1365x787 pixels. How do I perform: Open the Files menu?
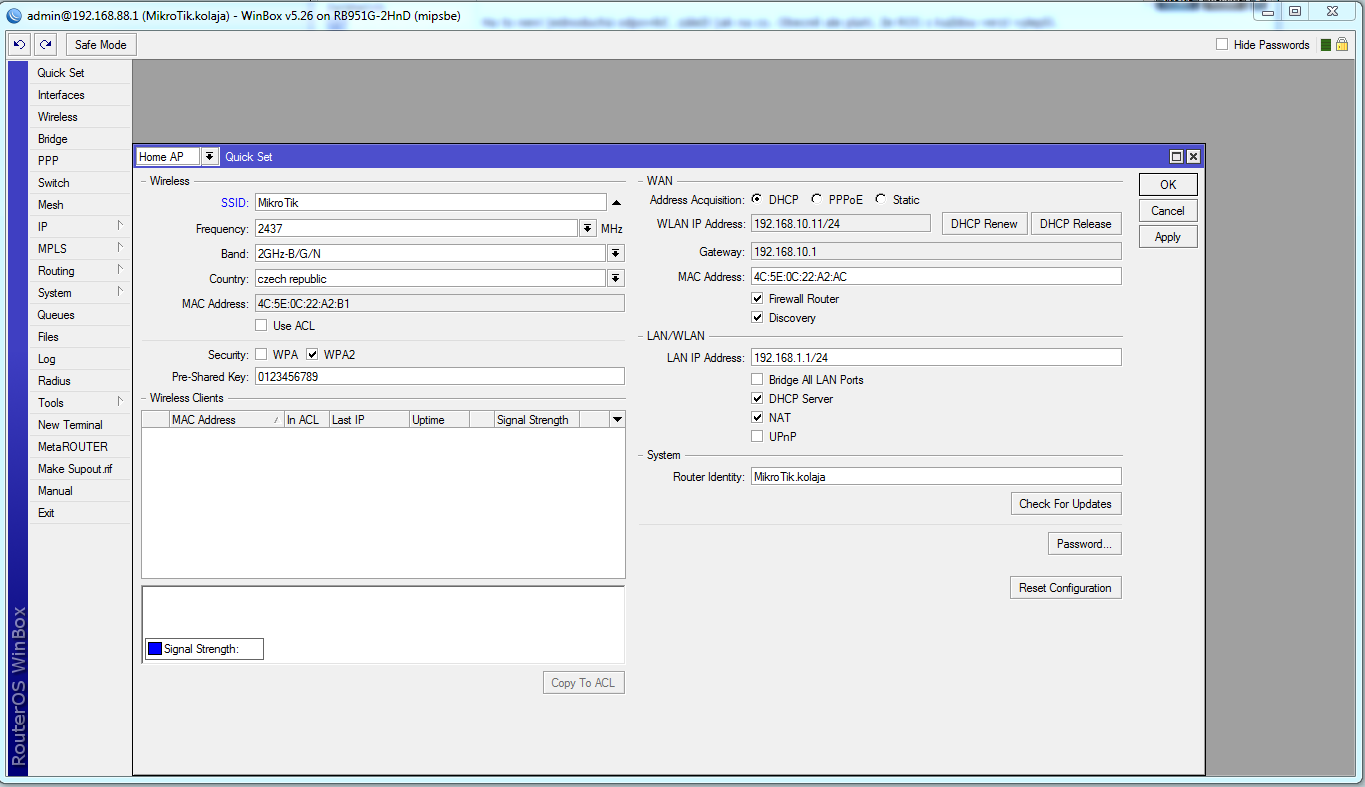point(80,337)
